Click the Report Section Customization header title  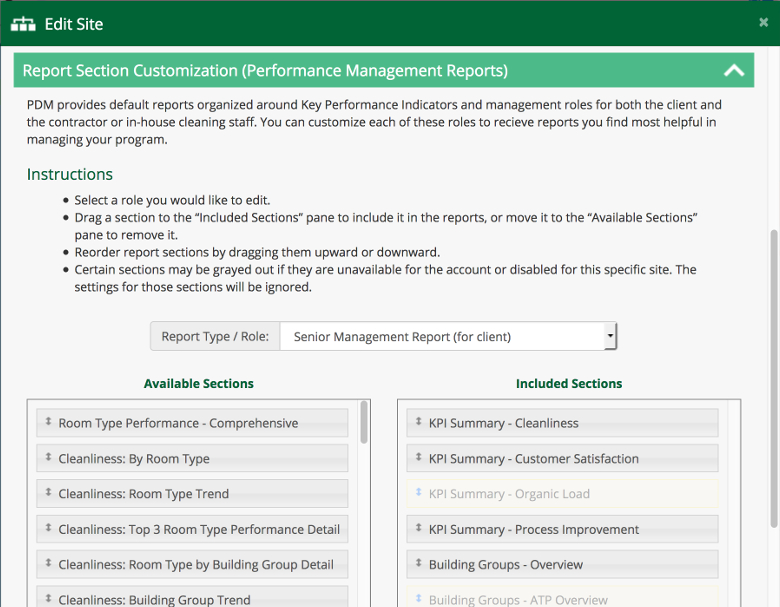click(x=265, y=71)
